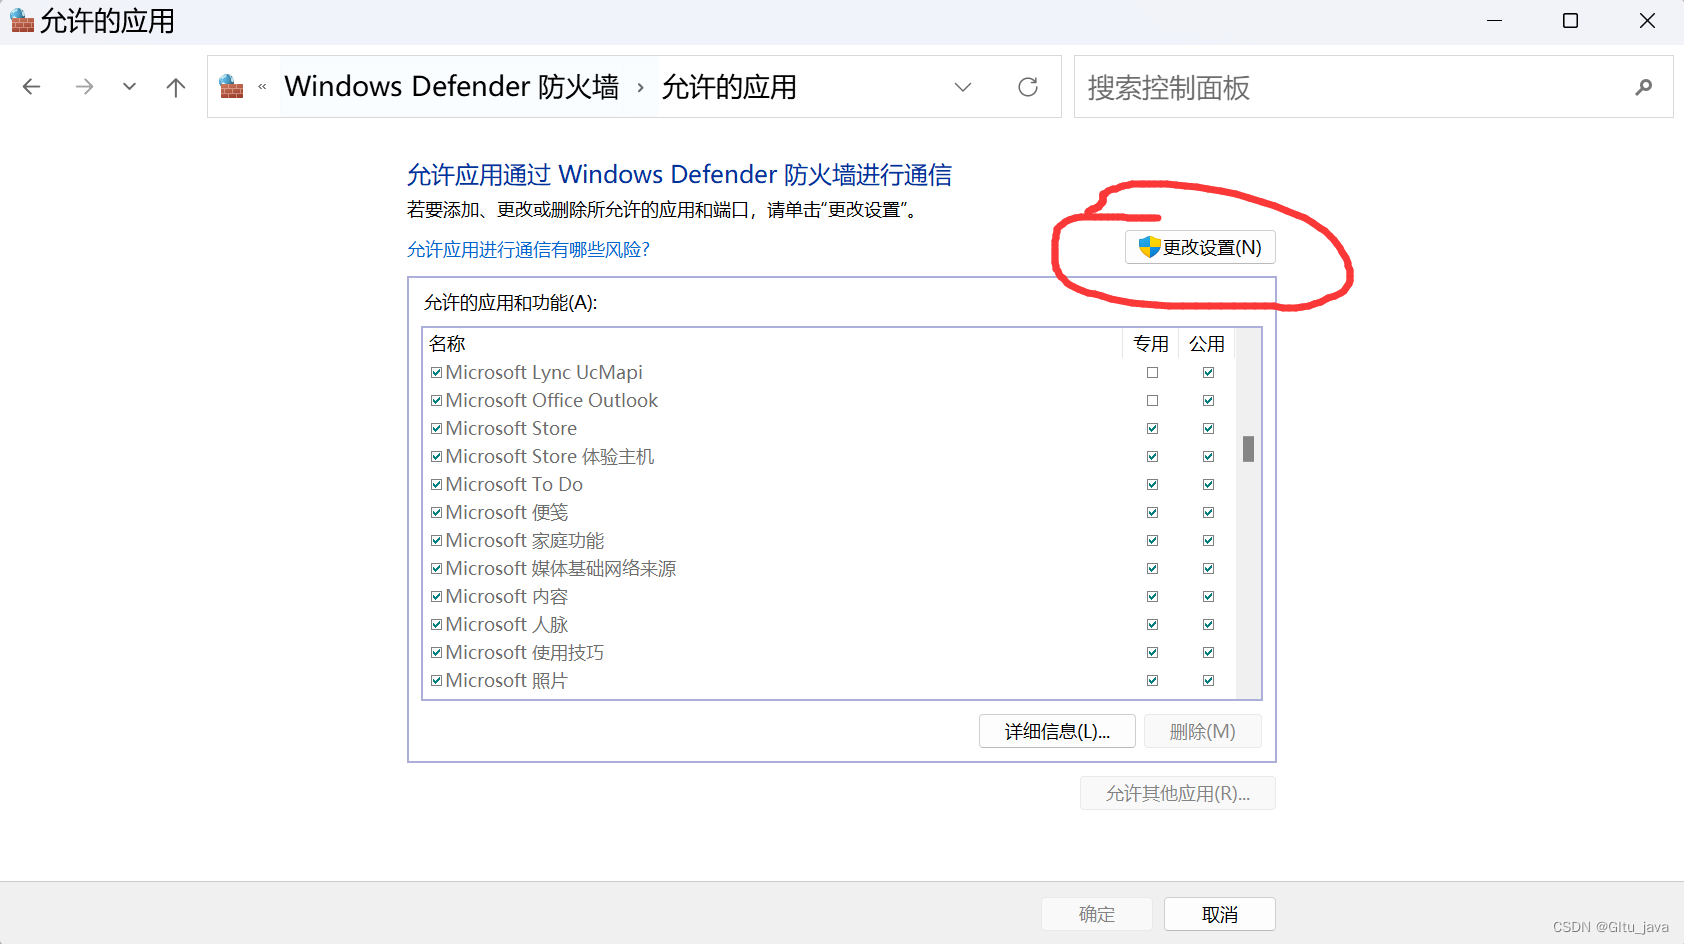Click the 删除(M) button
Screen dimensions: 1684x944
point(1202,731)
